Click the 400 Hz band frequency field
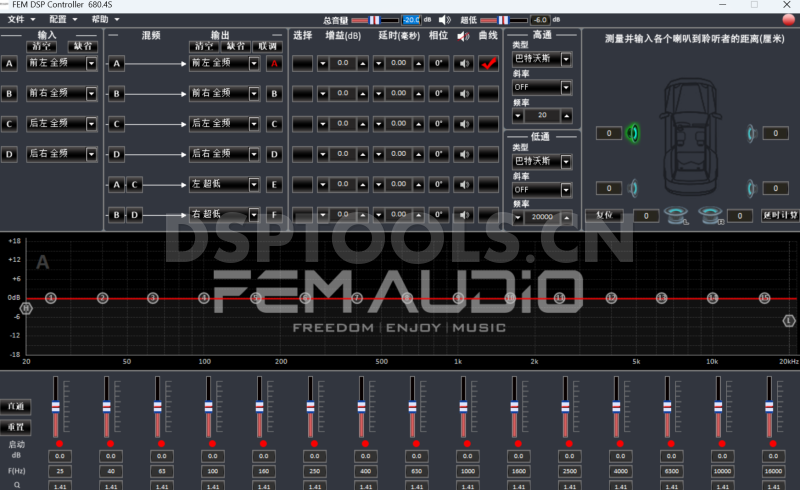800x490 pixels. tap(365, 471)
